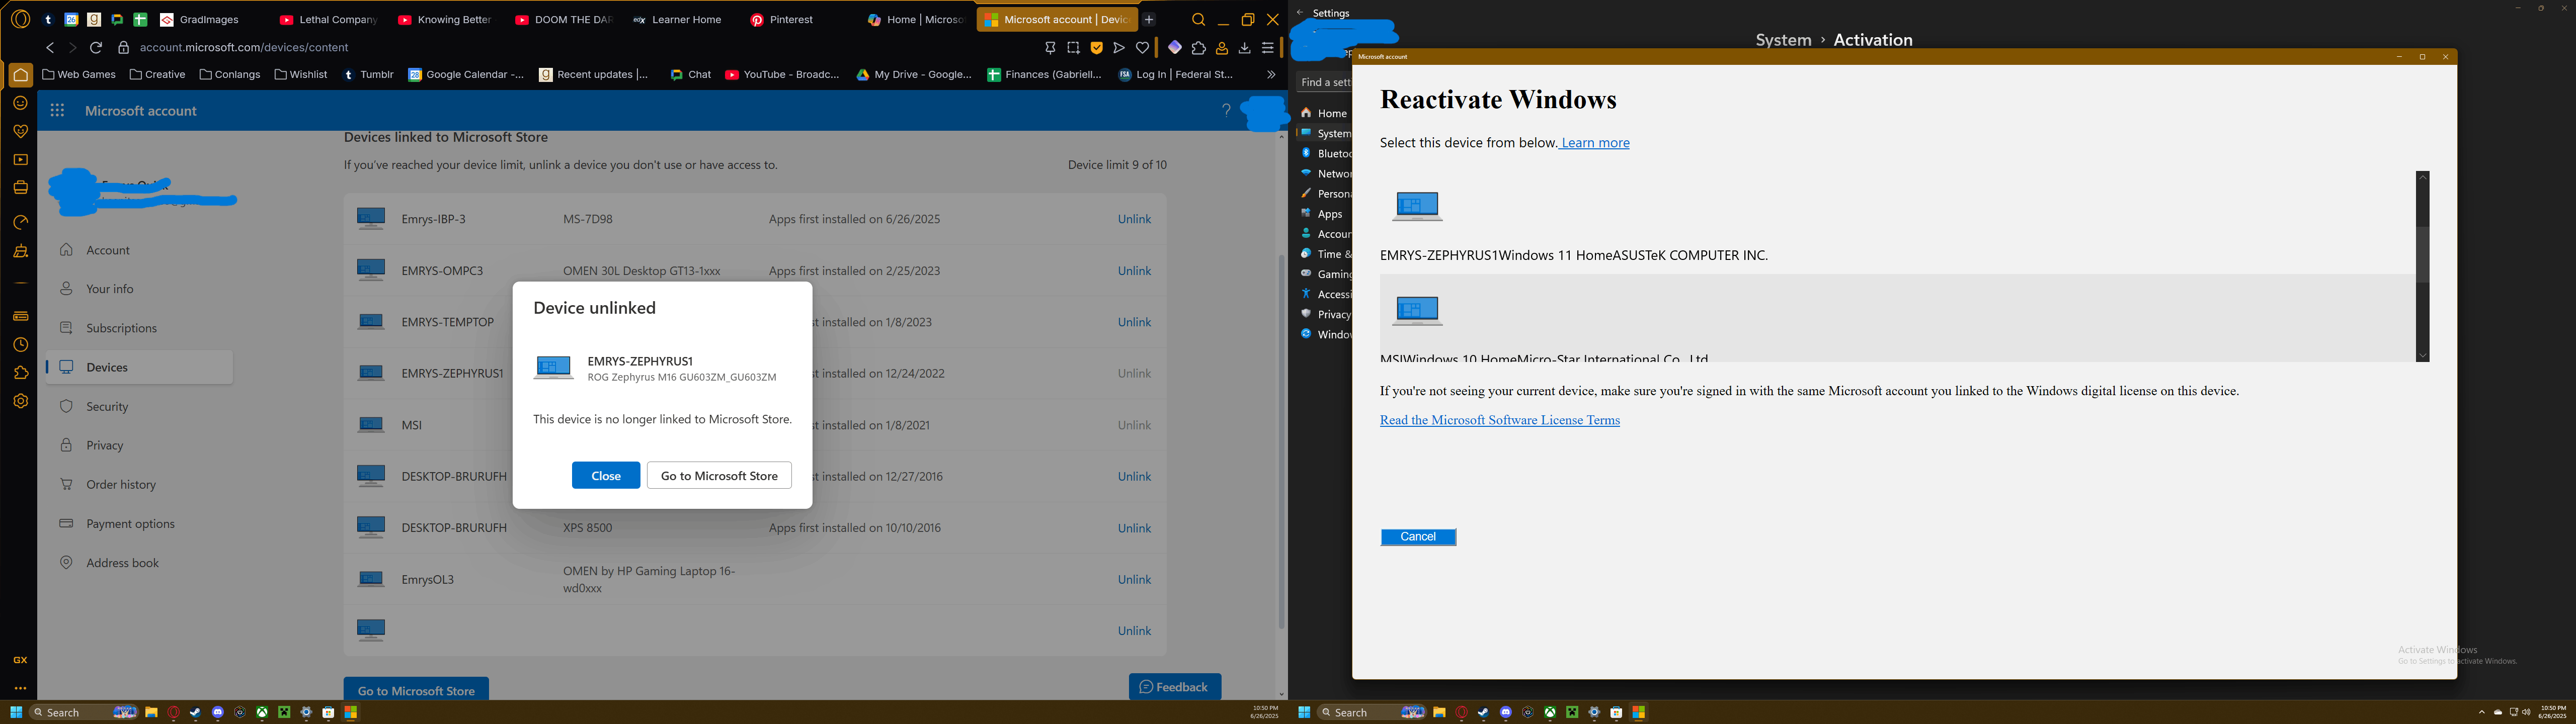Open the Learn more link in Reactivate Windows

tap(1596, 143)
